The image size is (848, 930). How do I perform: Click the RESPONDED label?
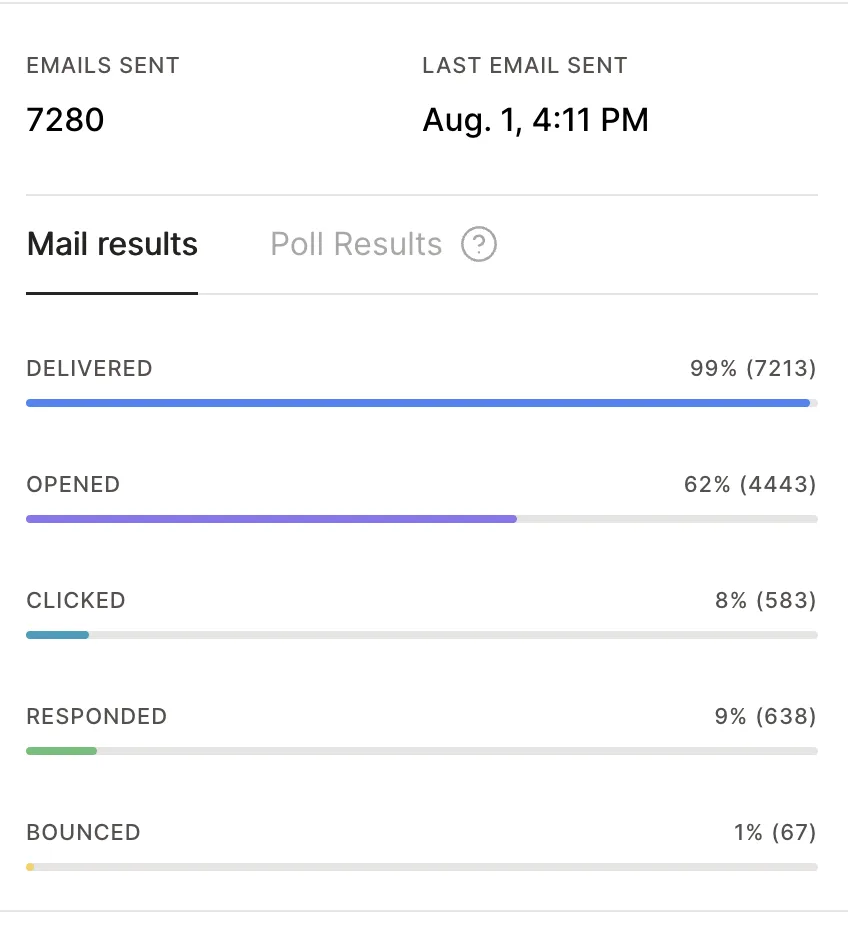97,716
